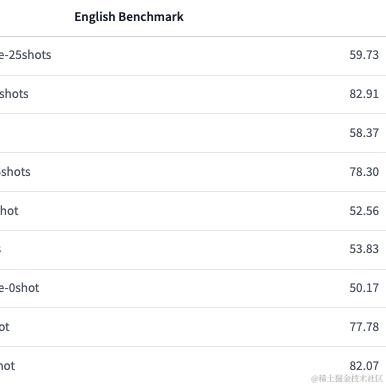Select the 58.37 score value
The width and height of the screenshot is (386, 386).
(364, 133)
